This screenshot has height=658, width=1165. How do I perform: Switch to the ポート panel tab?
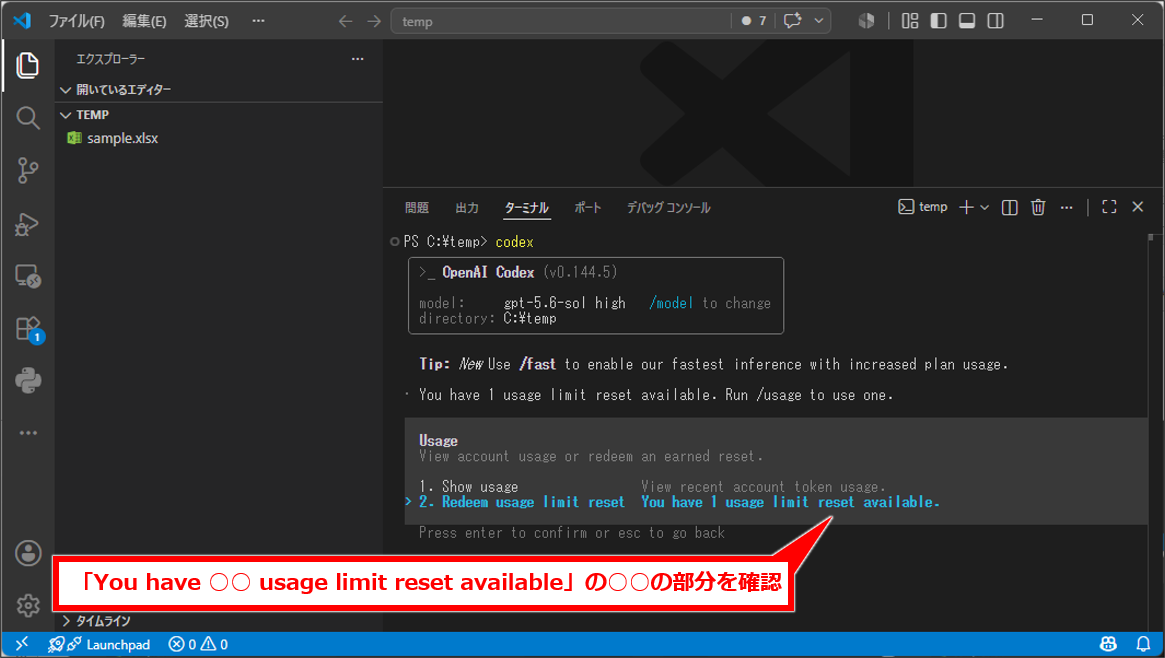click(588, 208)
